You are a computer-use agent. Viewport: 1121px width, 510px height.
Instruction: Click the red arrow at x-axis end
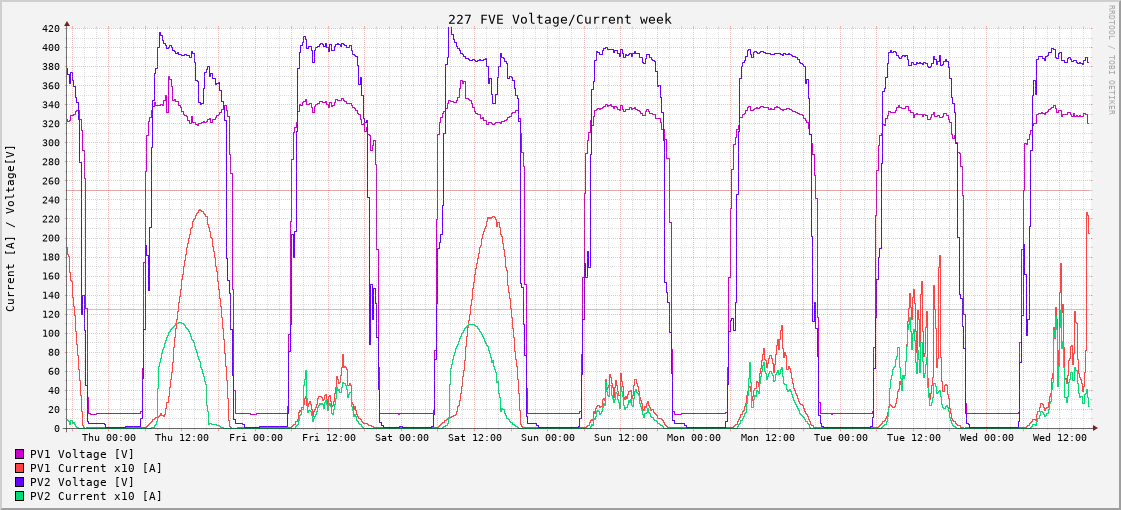1095,428
